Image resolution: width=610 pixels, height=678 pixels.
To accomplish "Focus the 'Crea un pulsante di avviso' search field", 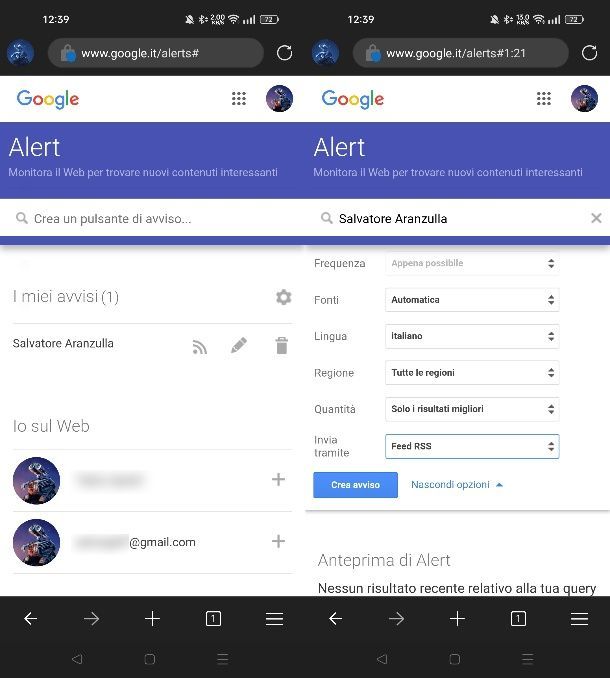I will [152, 218].
